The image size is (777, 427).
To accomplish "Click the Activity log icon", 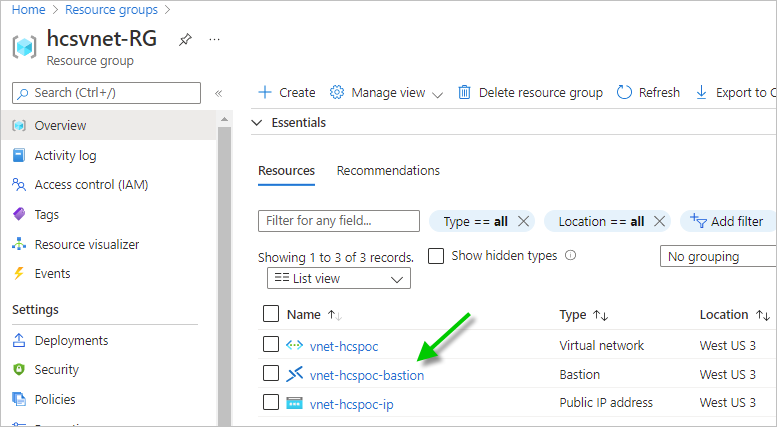I will coord(19,156).
